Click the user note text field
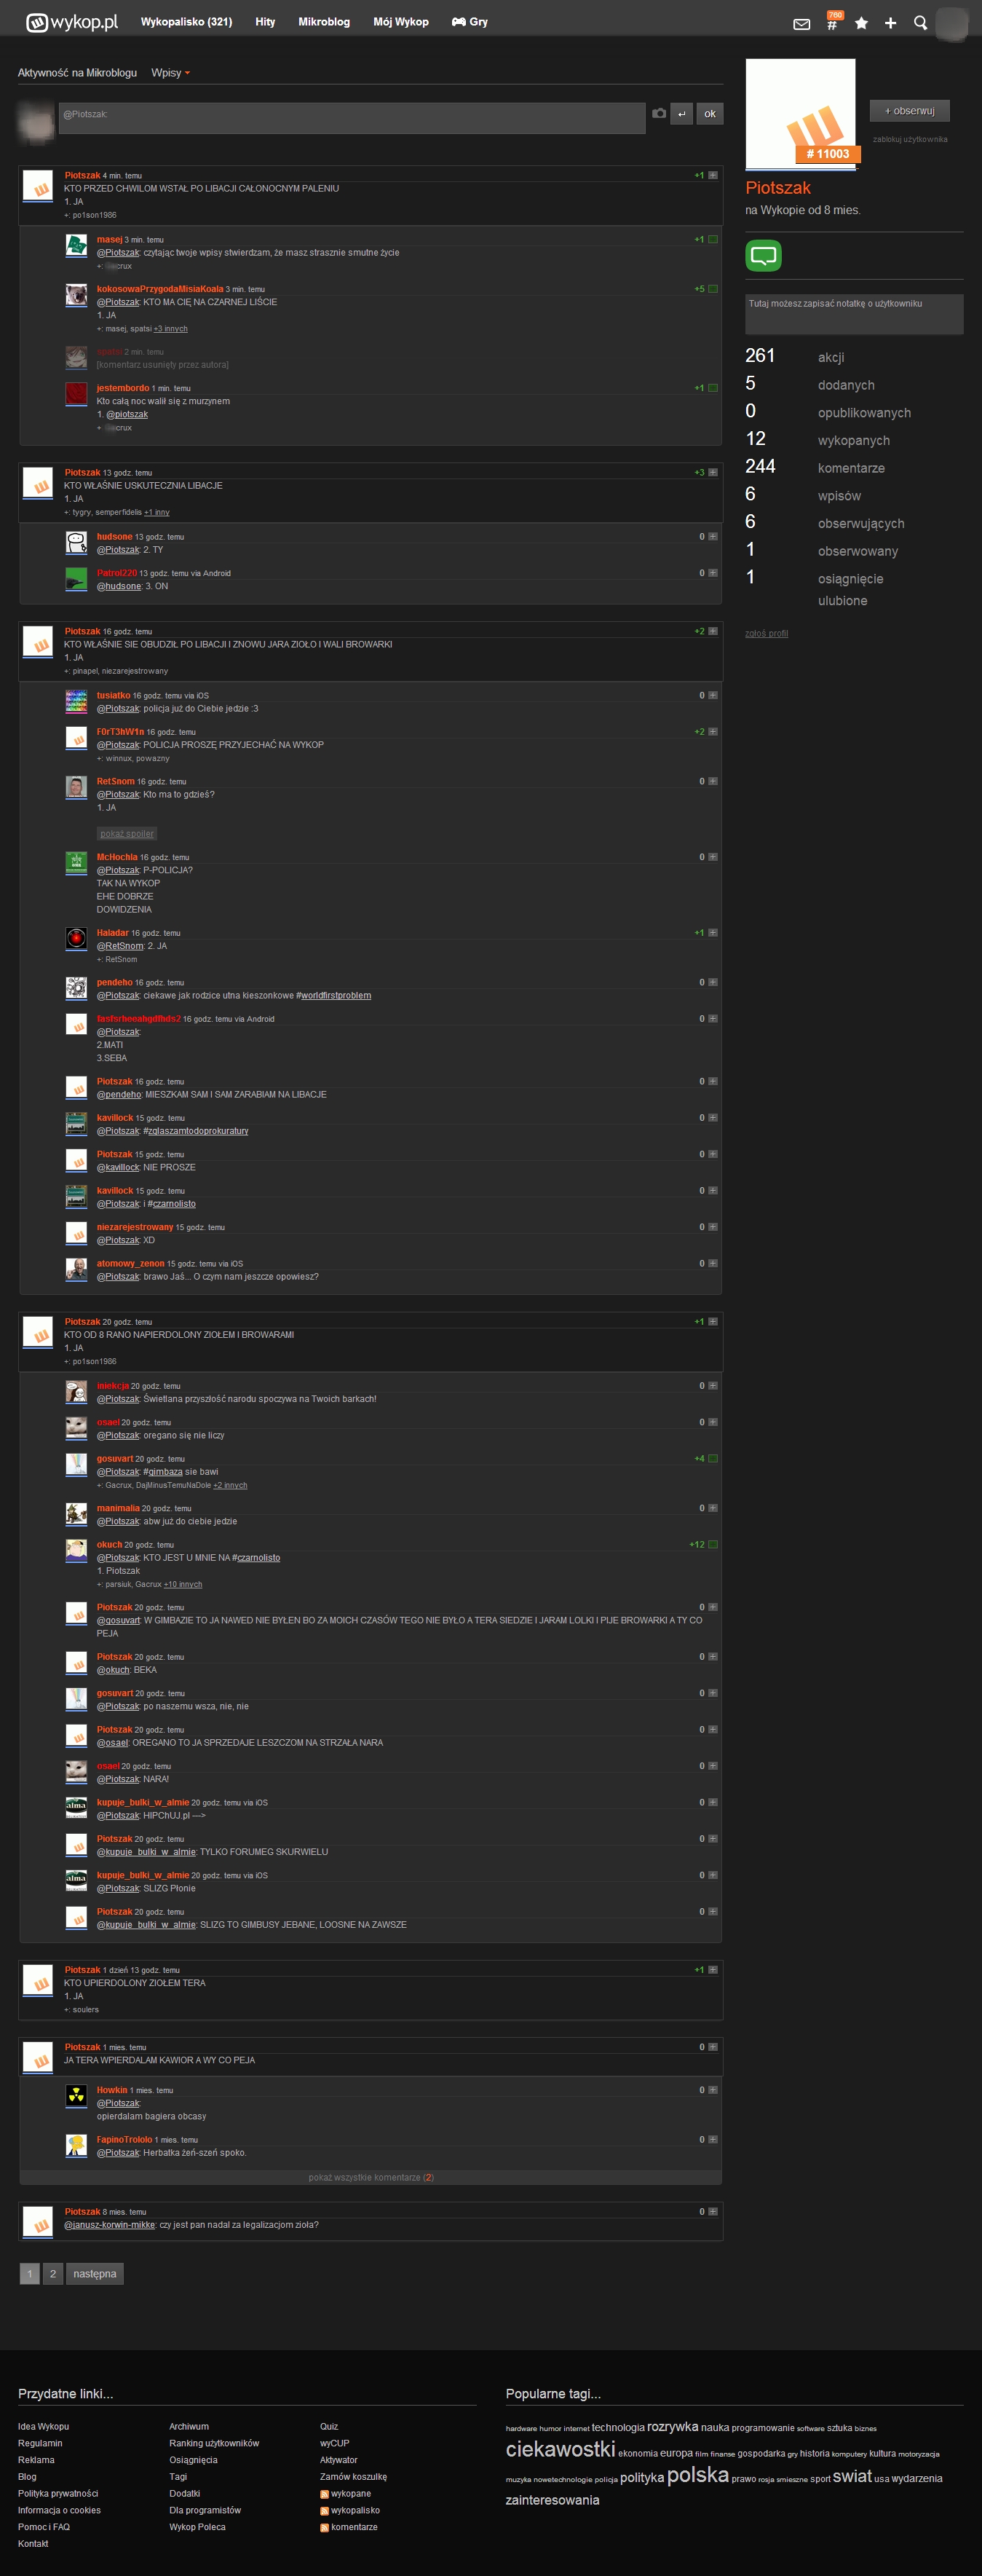The height and width of the screenshot is (2576, 982). pyautogui.click(x=854, y=314)
